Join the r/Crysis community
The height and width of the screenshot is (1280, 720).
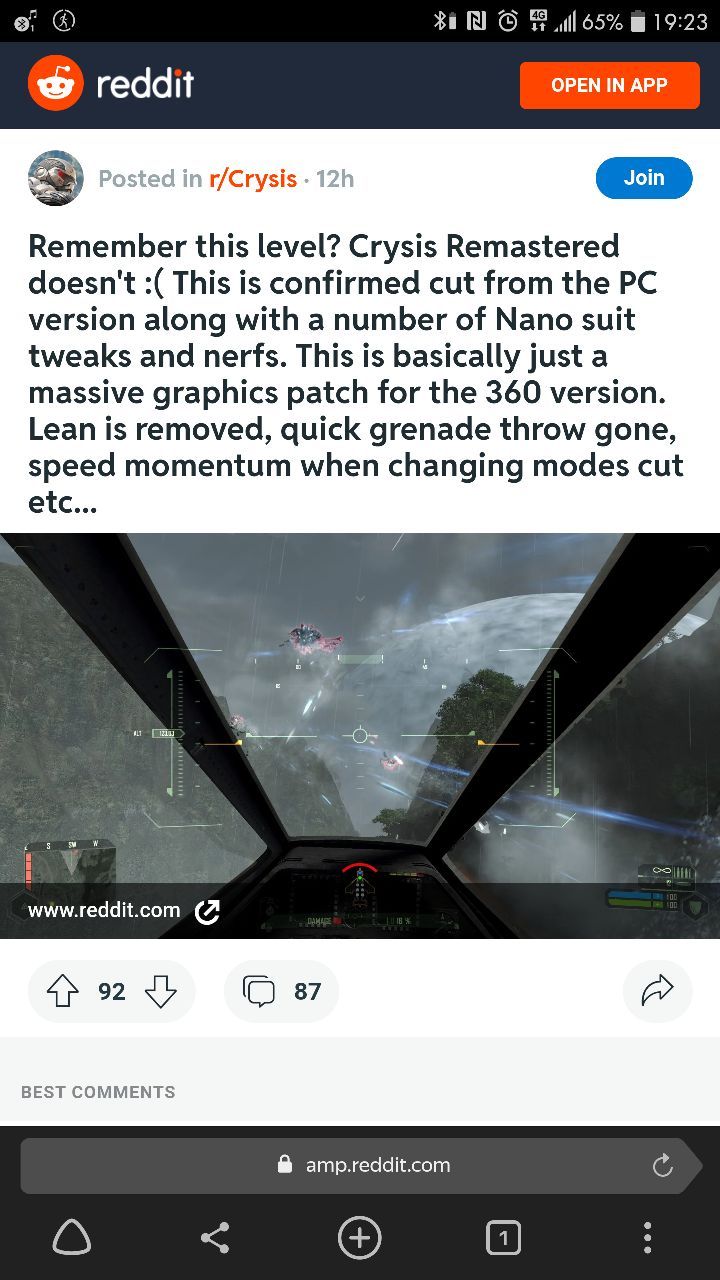(x=644, y=178)
